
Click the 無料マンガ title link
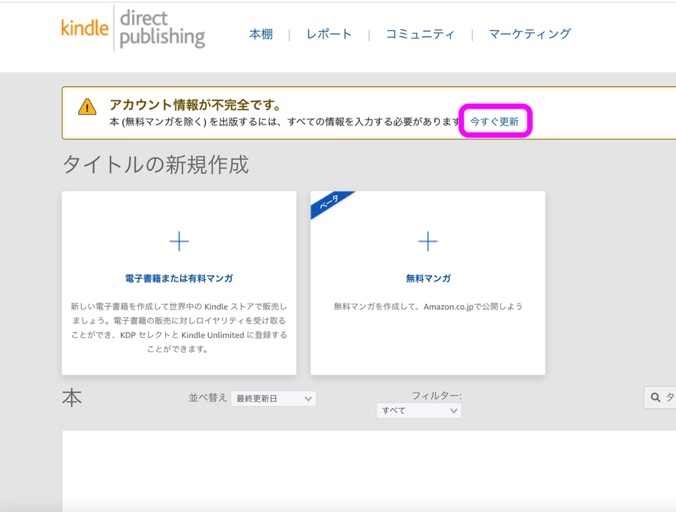click(x=428, y=278)
